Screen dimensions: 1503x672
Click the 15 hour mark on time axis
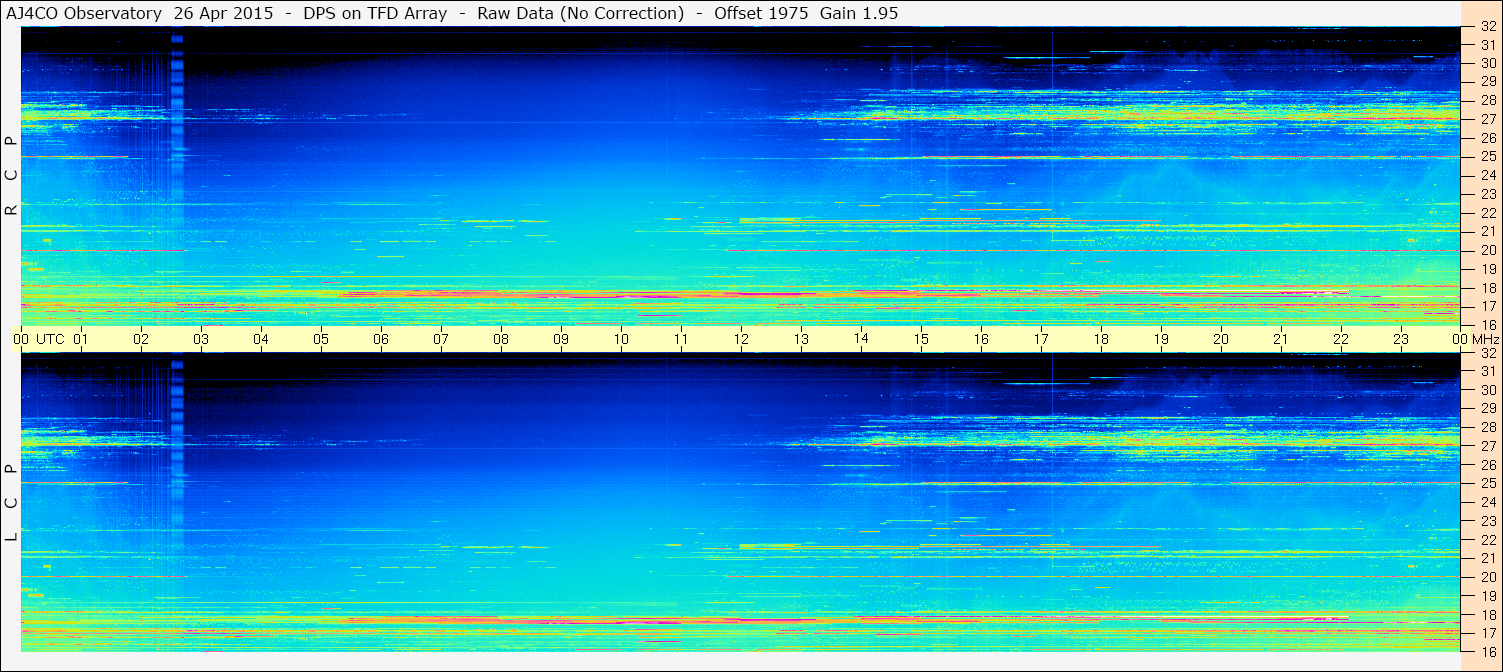click(x=921, y=339)
